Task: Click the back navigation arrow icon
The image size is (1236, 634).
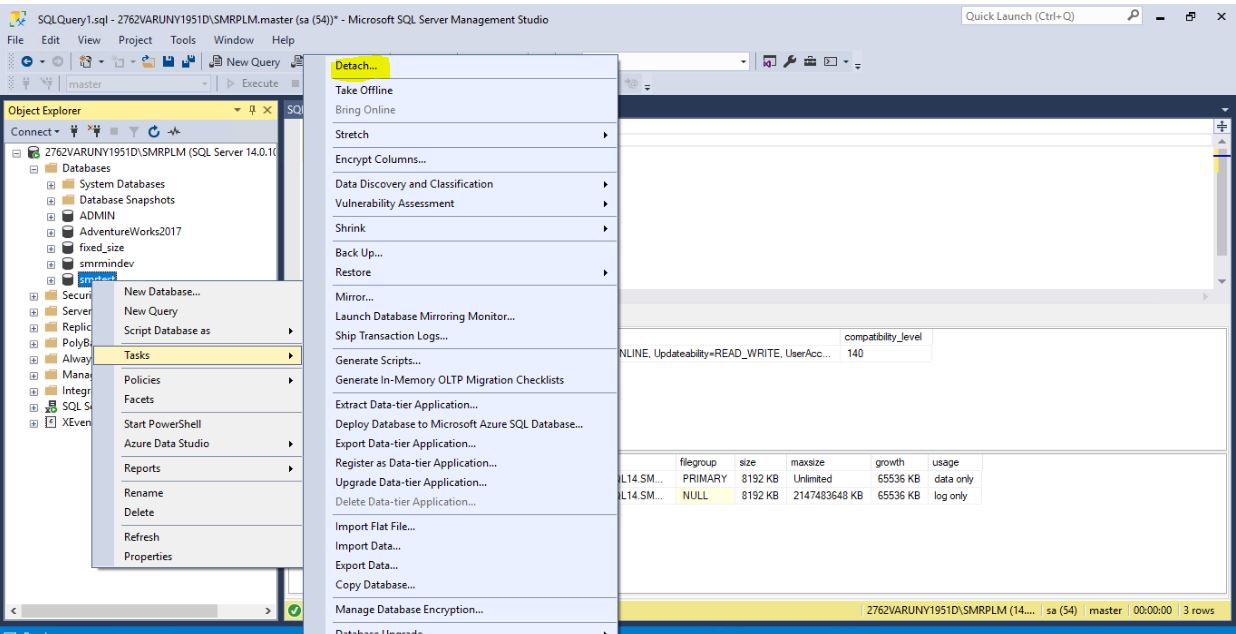Action: [x=29, y=60]
